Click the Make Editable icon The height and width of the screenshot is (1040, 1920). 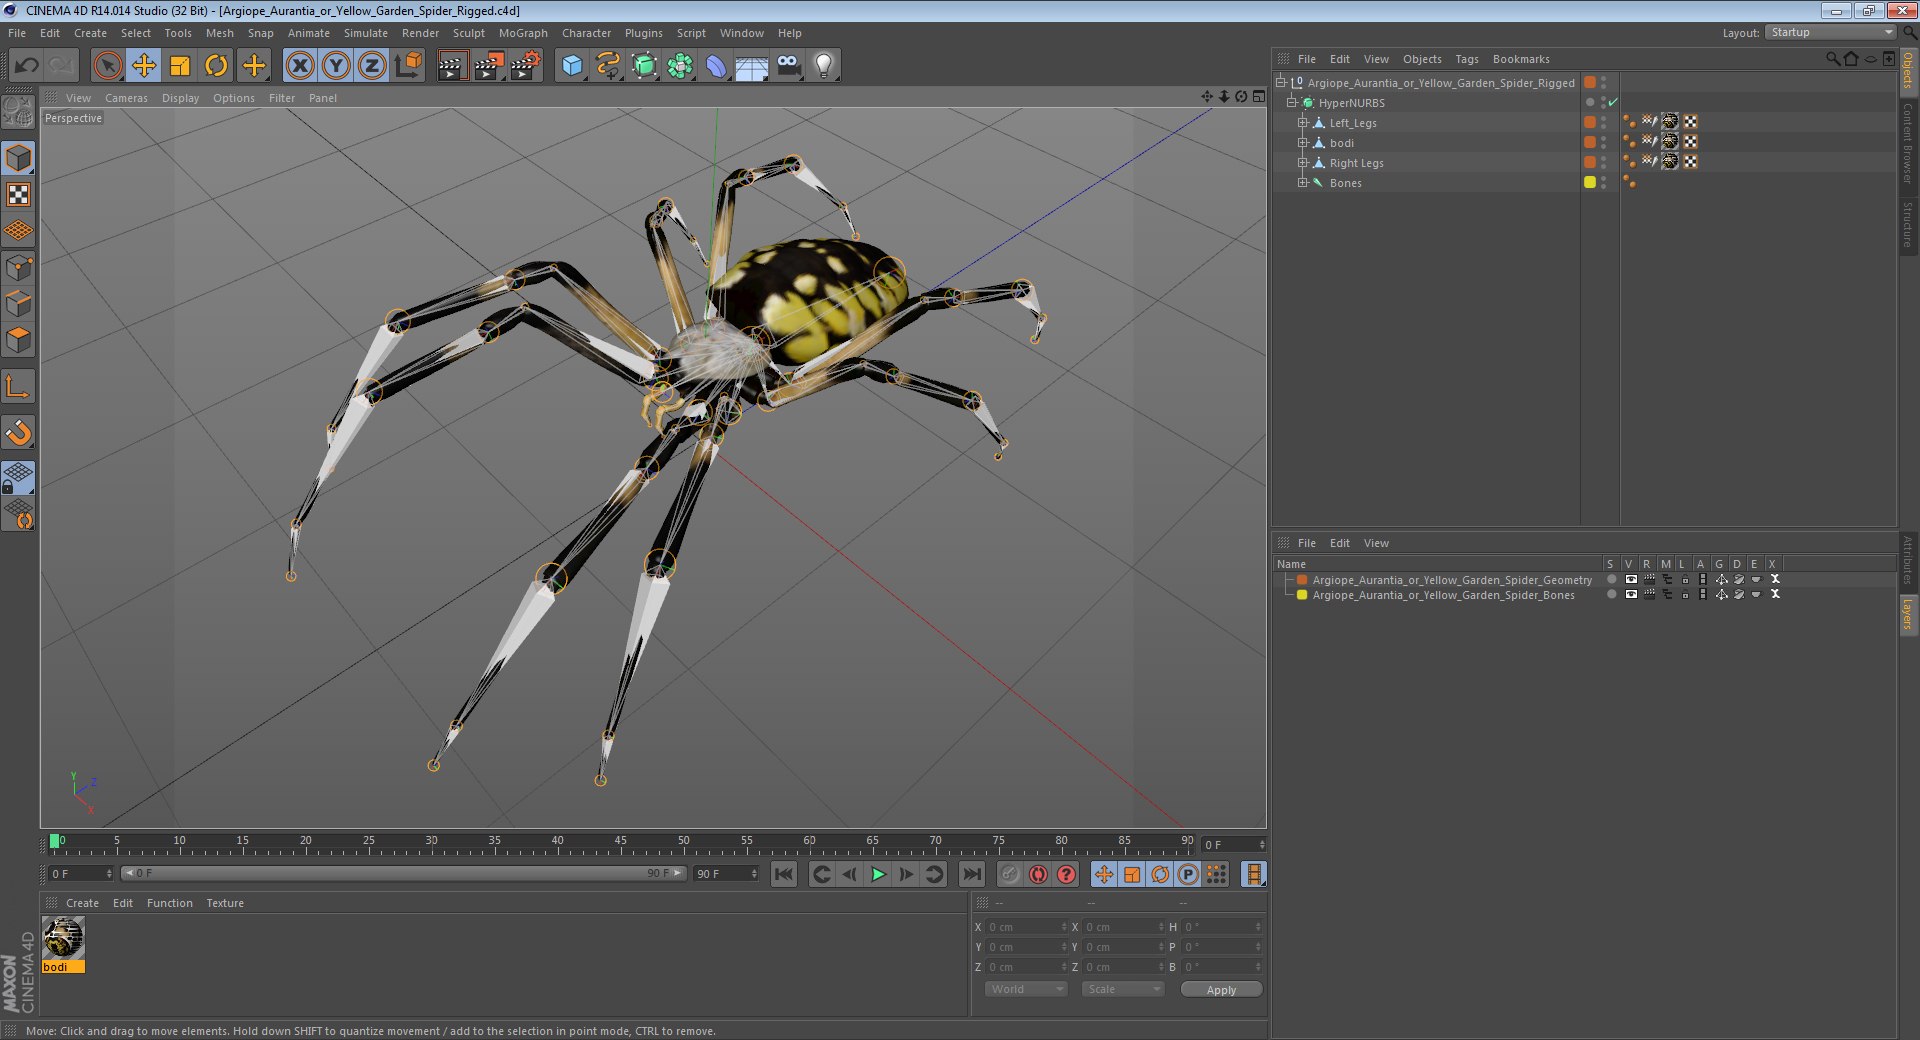coord(18,112)
